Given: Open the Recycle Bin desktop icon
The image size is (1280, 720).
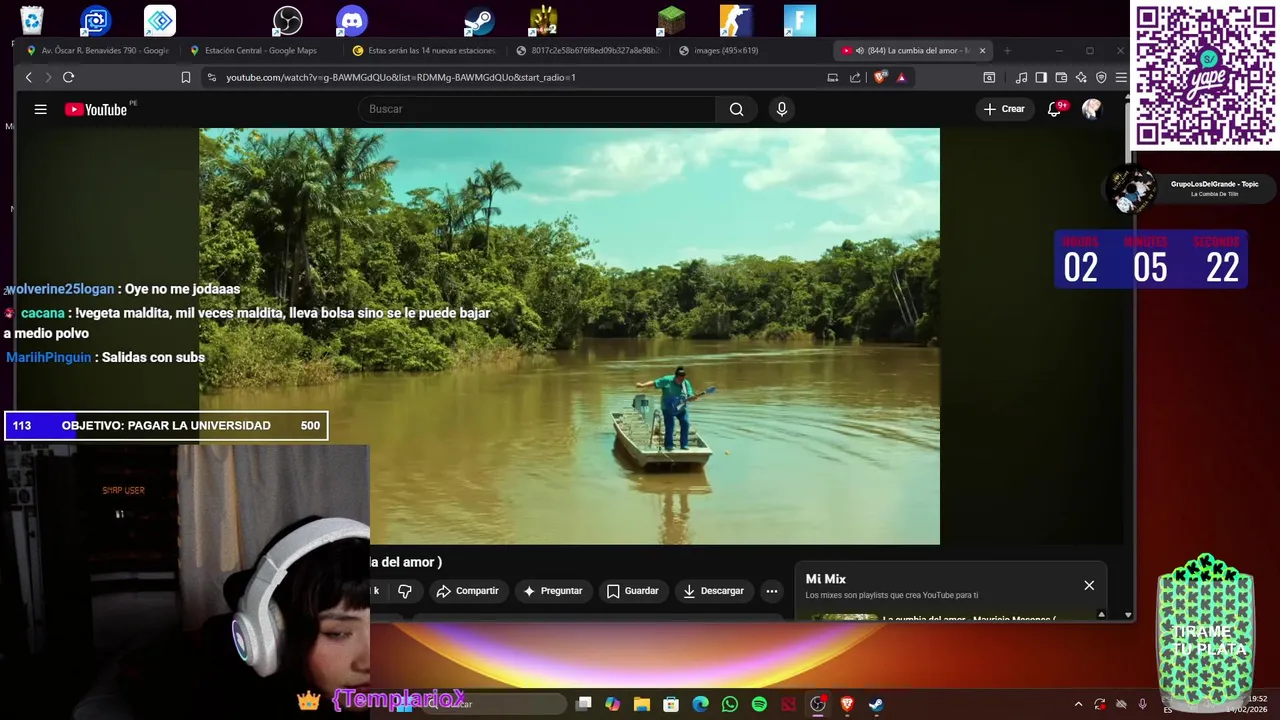Looking at the screenshot, I should [x=32, y=20].
